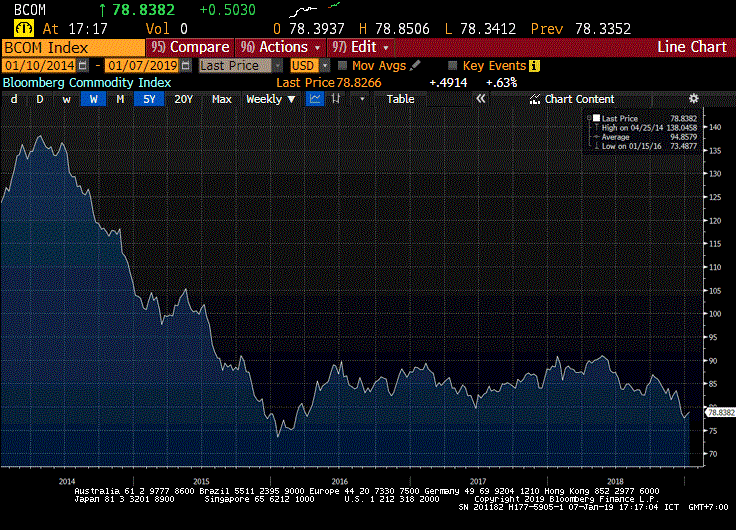
Task: Click the double-chevron collapse panel icon
Action: [x=480, y=99]
